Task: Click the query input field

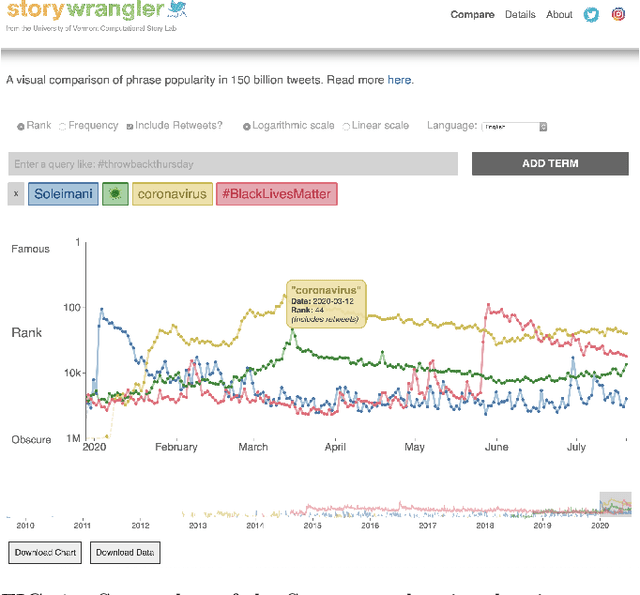Action: [232, 164]
